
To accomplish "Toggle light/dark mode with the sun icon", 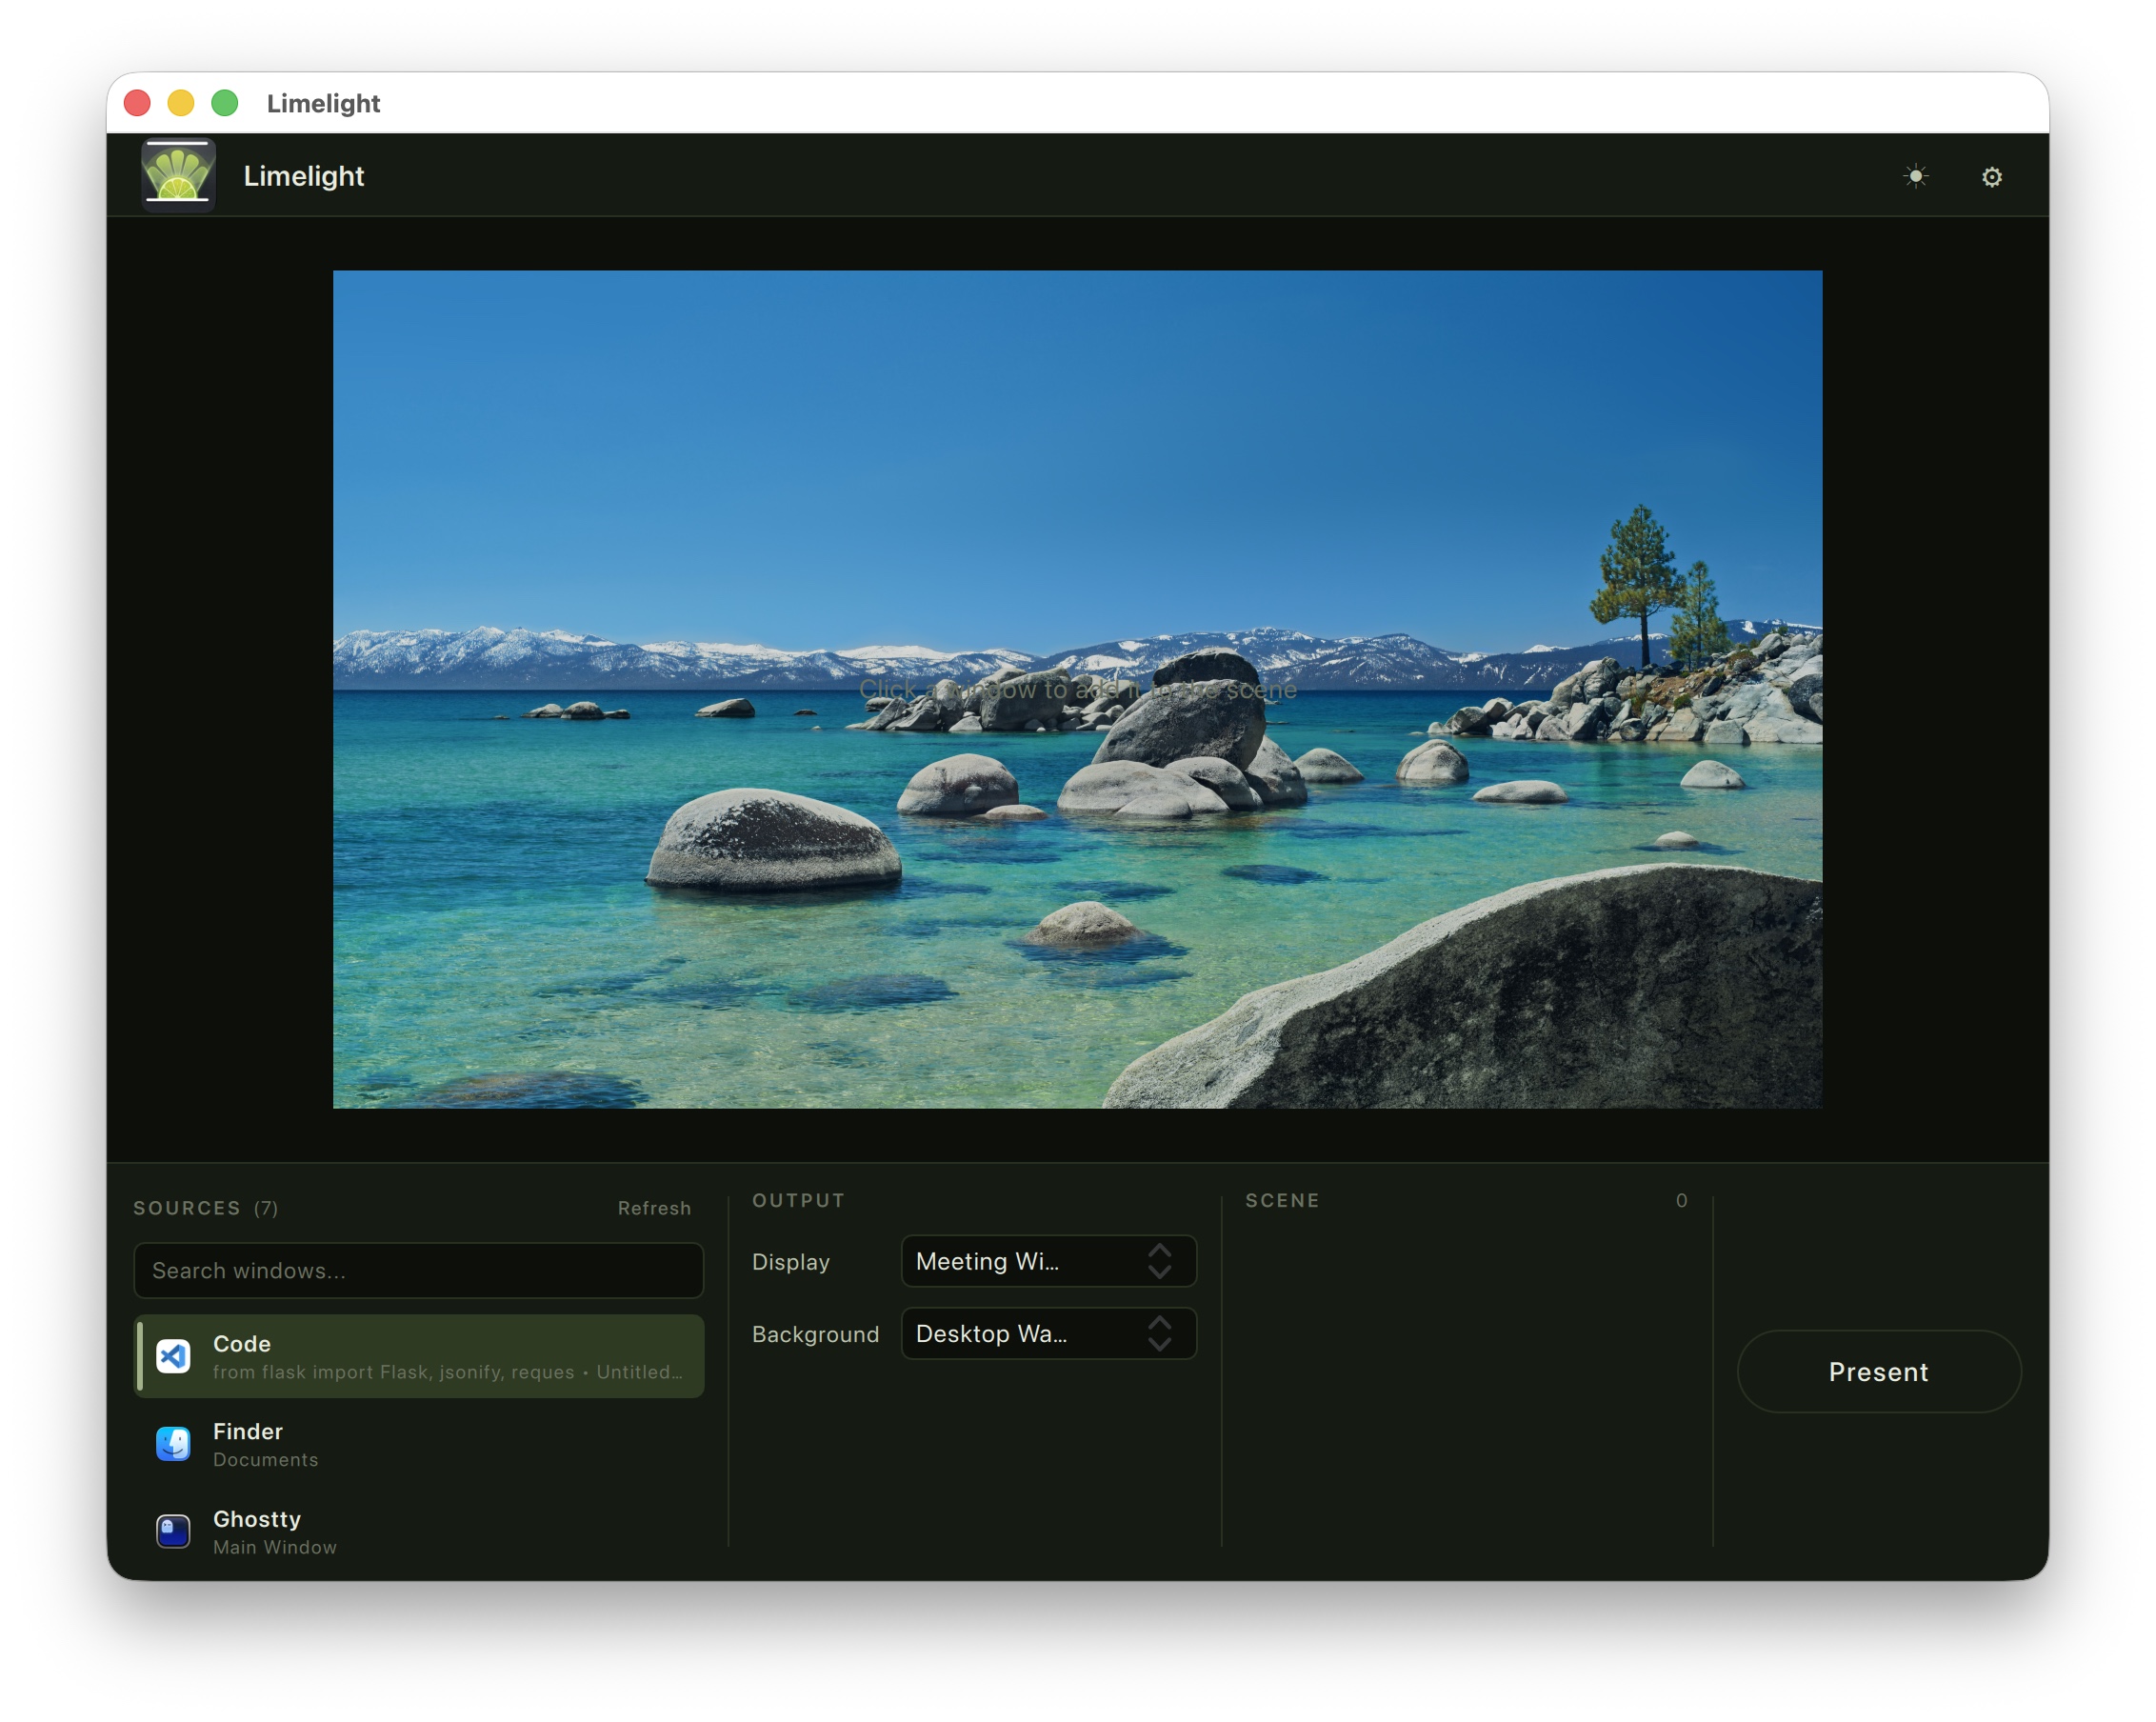I will pos(1915,175).
